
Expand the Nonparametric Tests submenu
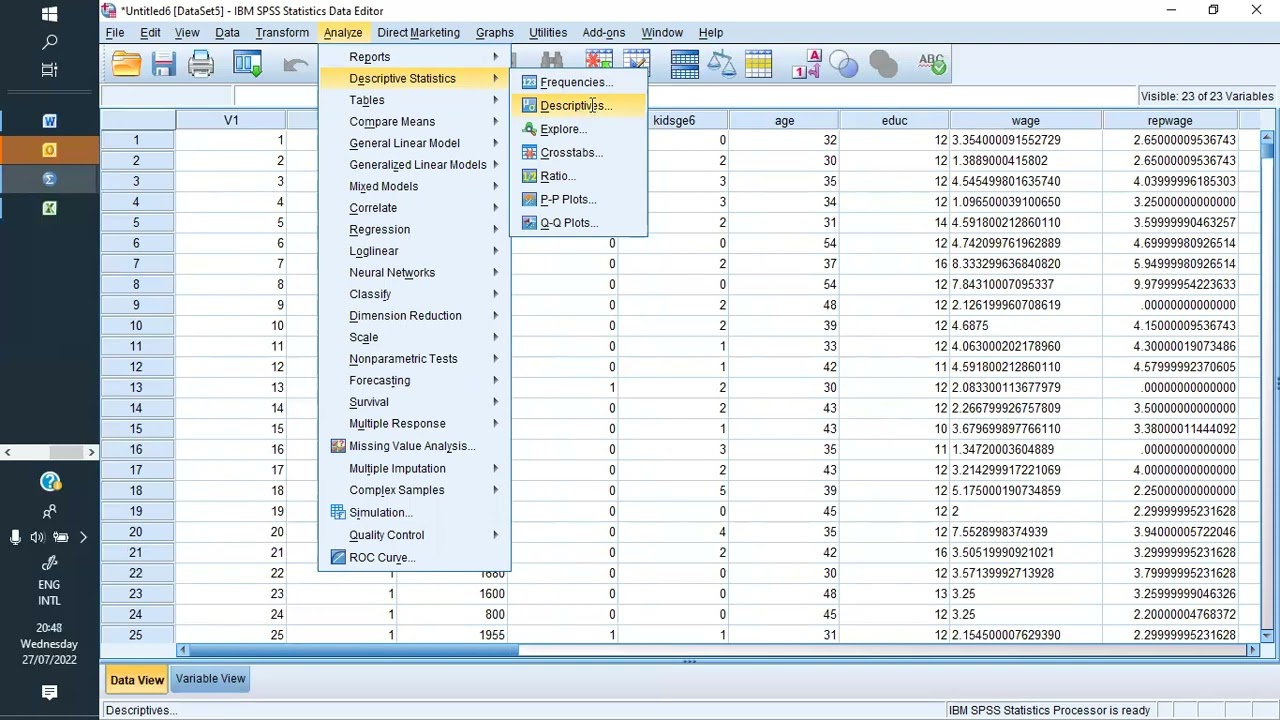[x=414, y=359]
